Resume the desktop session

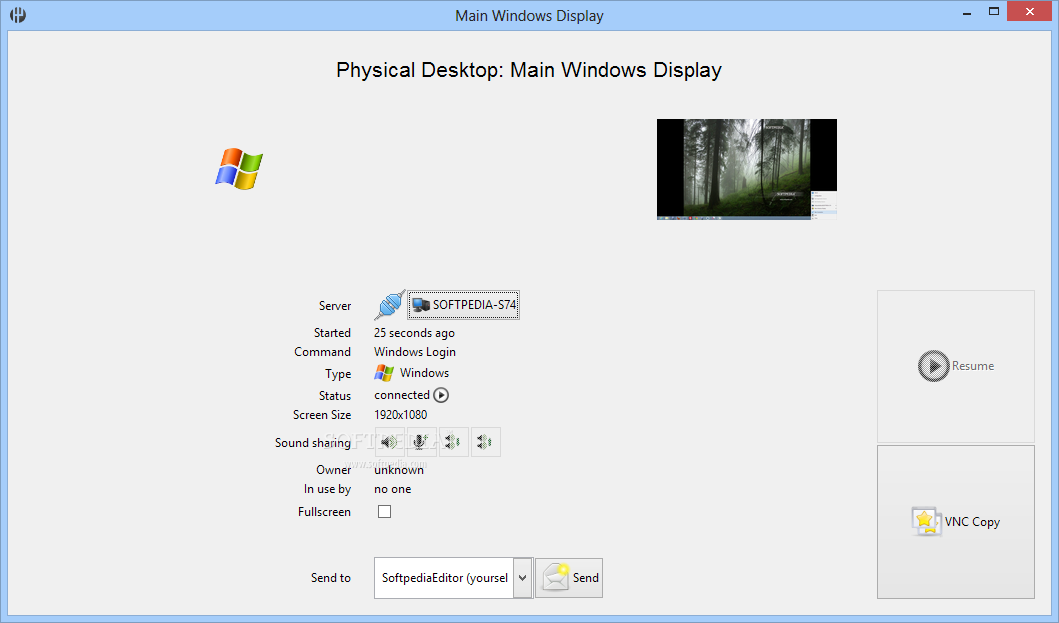pos(956,366)
